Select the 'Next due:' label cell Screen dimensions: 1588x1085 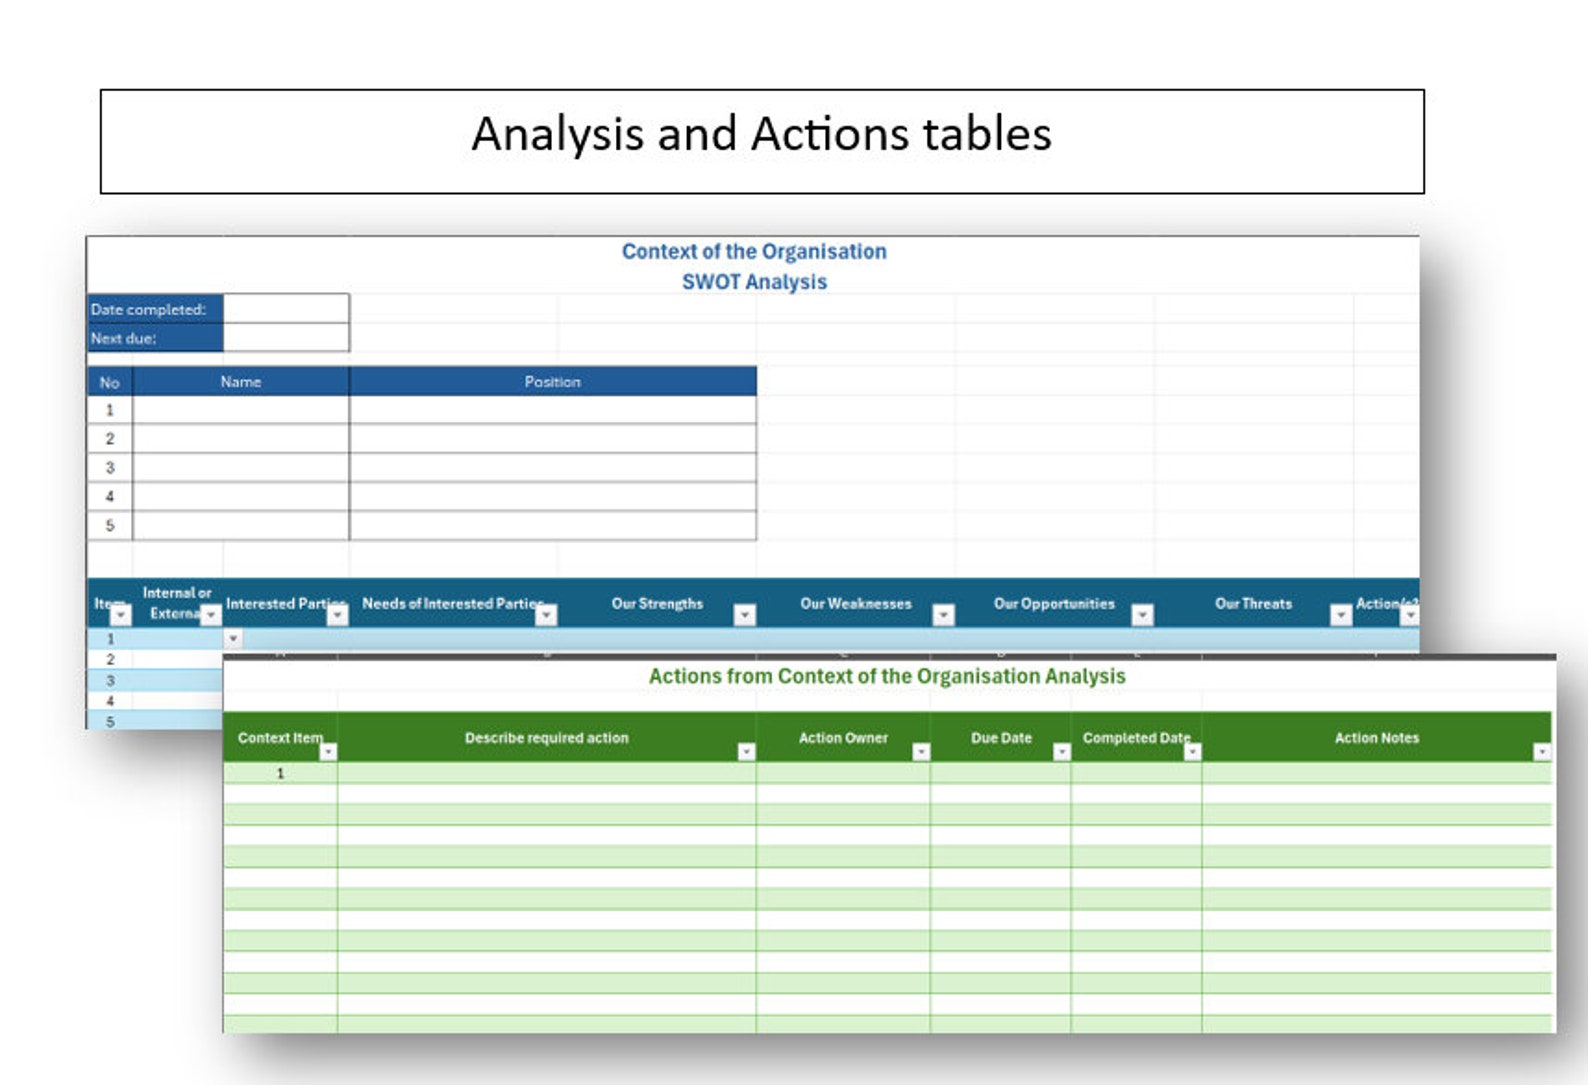[155, 338]
